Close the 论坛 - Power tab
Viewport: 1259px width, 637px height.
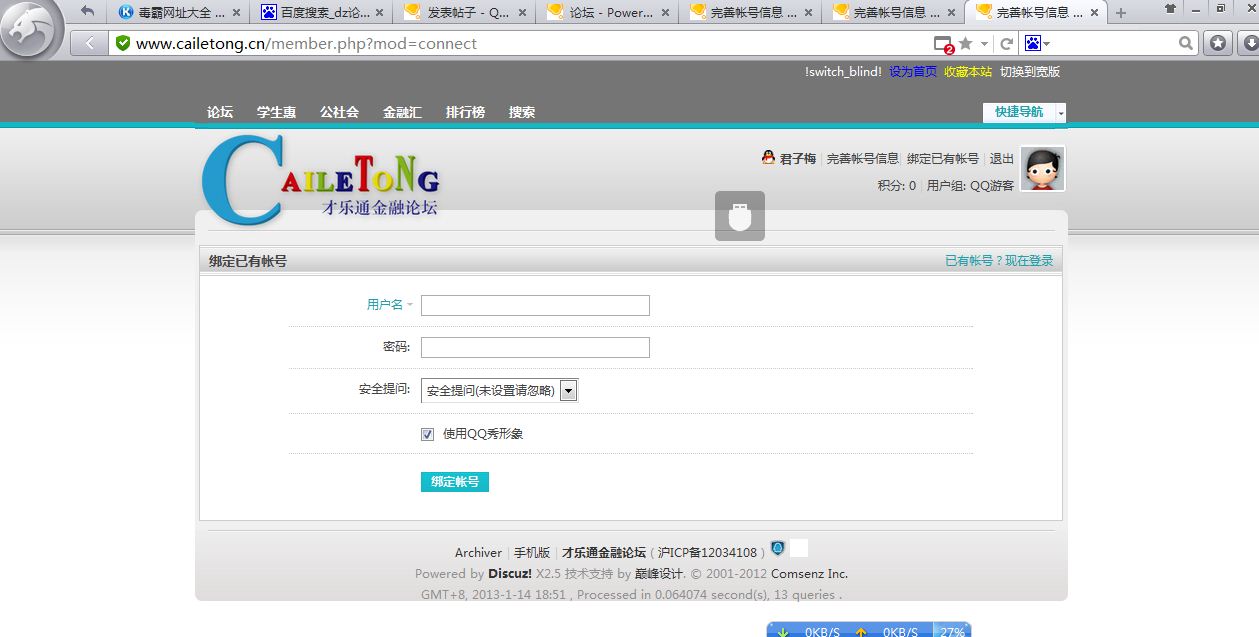(x=665, y=13)
